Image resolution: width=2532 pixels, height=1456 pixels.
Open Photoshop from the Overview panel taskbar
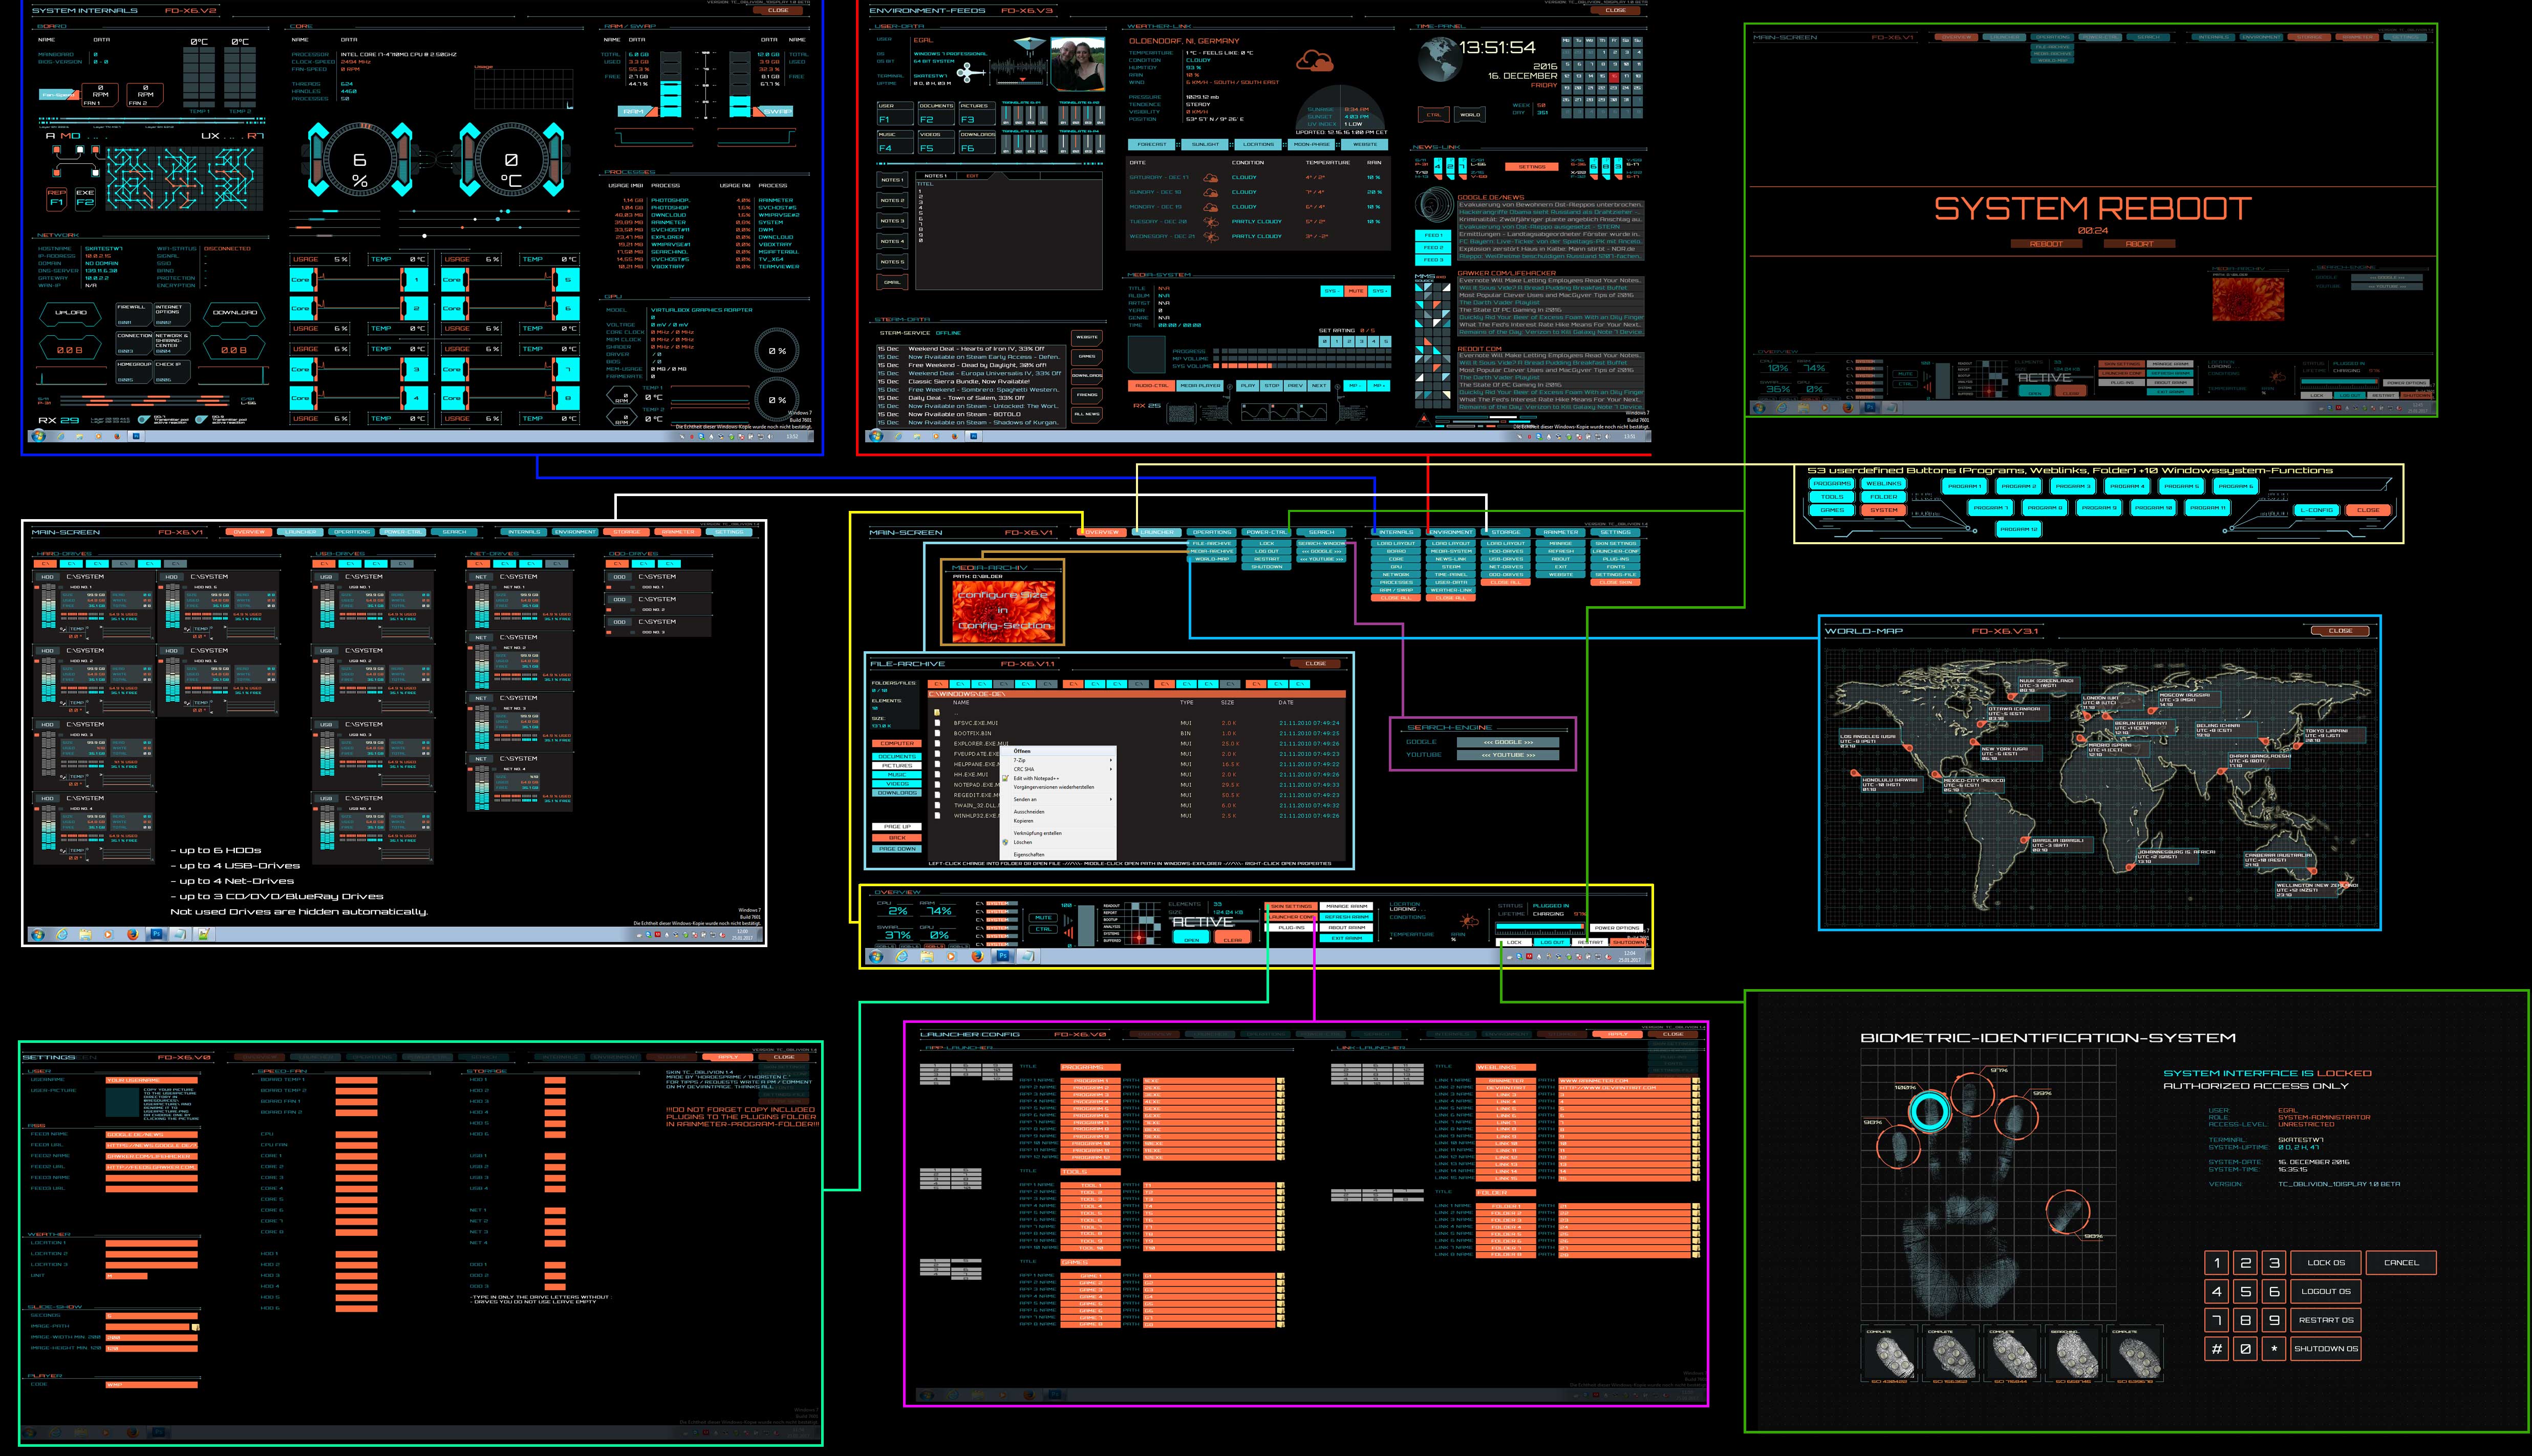(1003, 957)
